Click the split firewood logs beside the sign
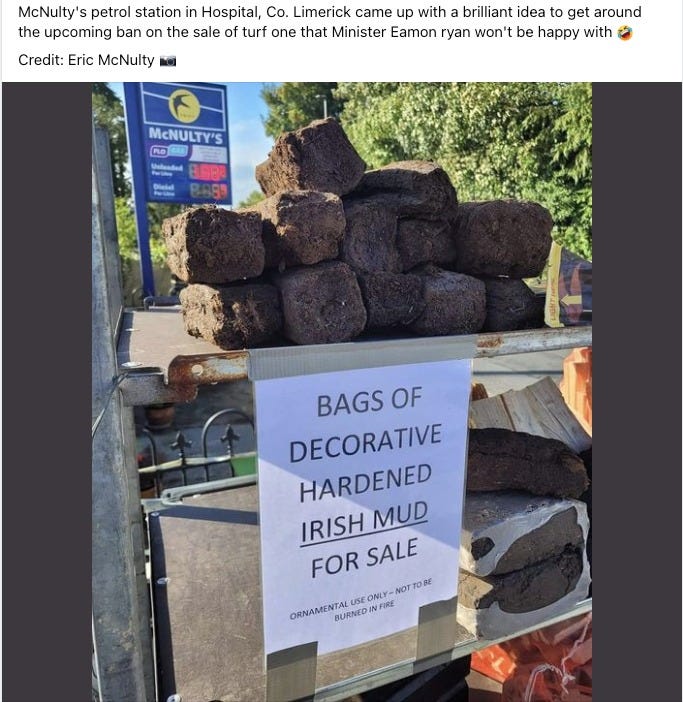This screenshot has width=683, height=702. click(528, 414)
